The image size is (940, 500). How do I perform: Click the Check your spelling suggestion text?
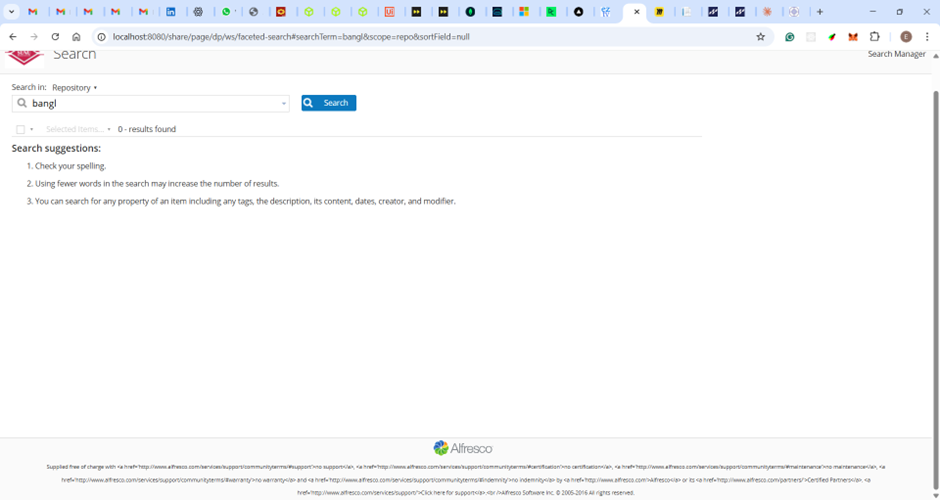coord(70,166)
